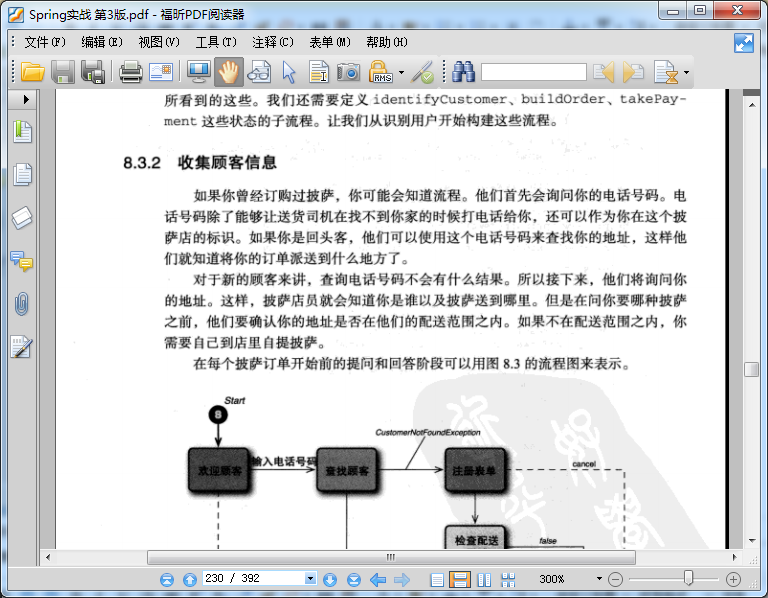Open the bookmarks panel in sidebar

[23, 132]
